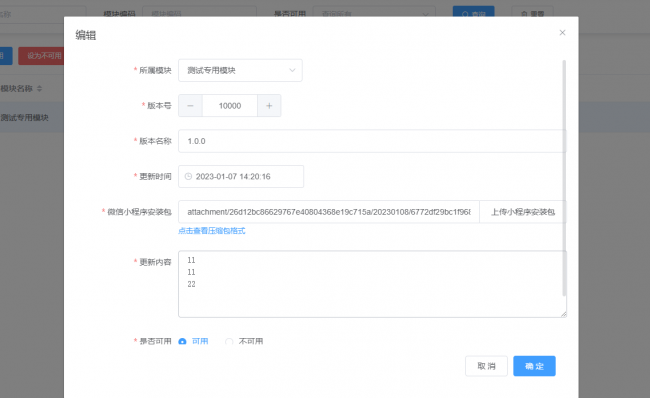Click the clock icon in 更新时间
650x398 pixels.
pos(188,177)
